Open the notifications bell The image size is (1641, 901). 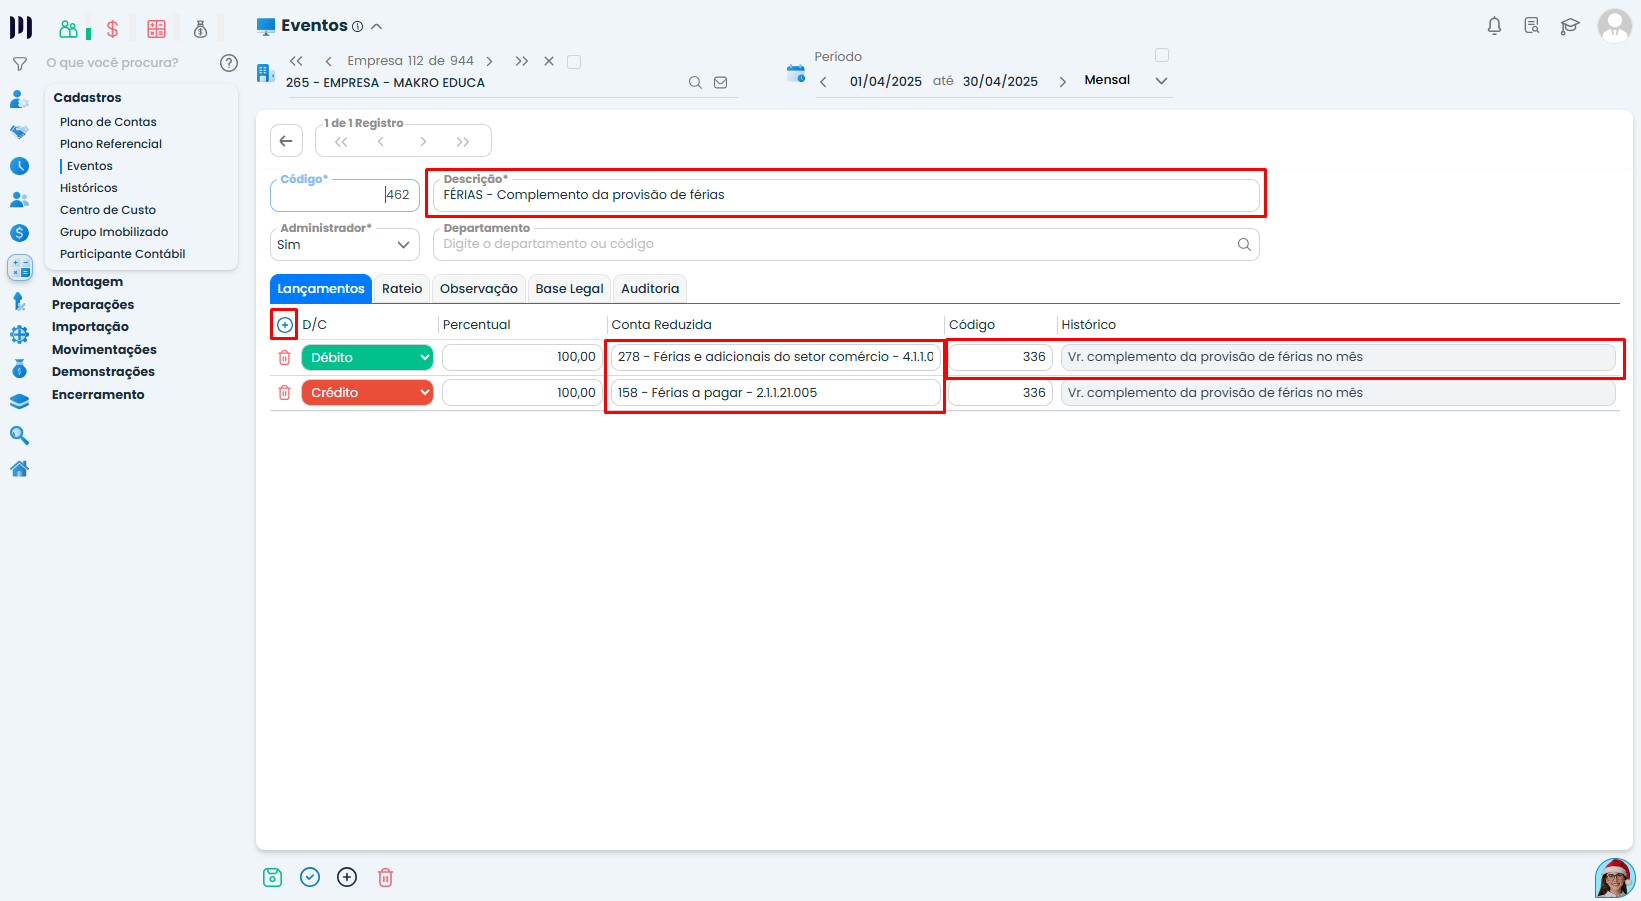pos(1494,26)
